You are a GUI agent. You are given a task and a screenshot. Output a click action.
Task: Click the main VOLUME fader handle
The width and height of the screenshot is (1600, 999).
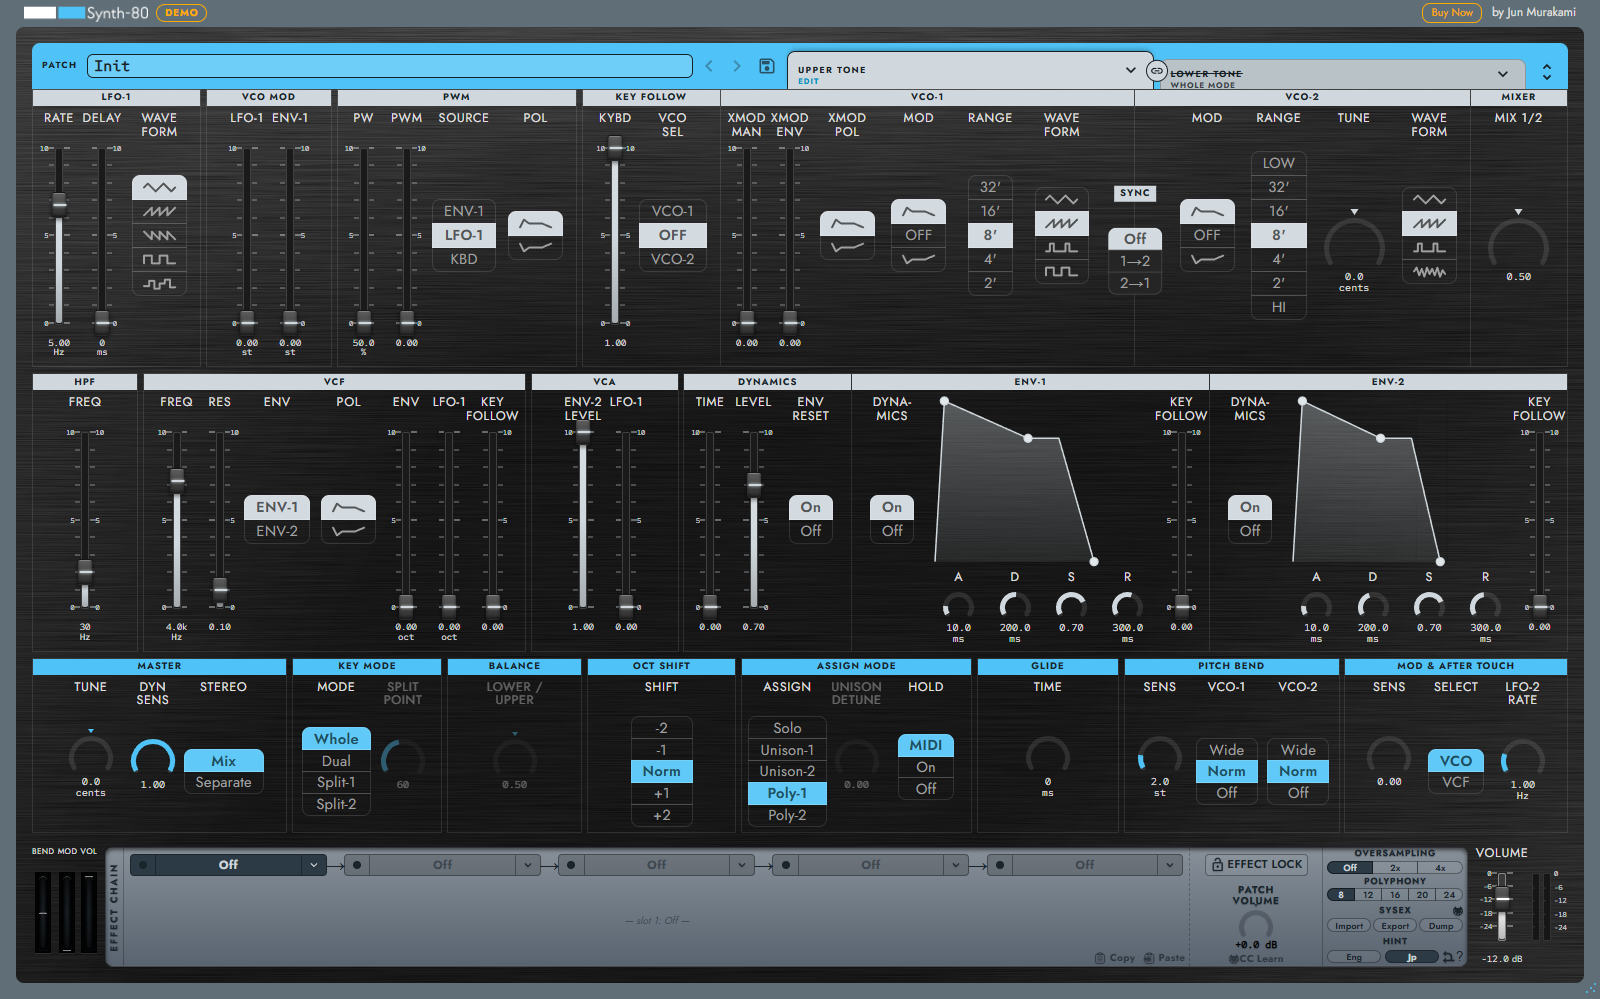click(1501, 897)
